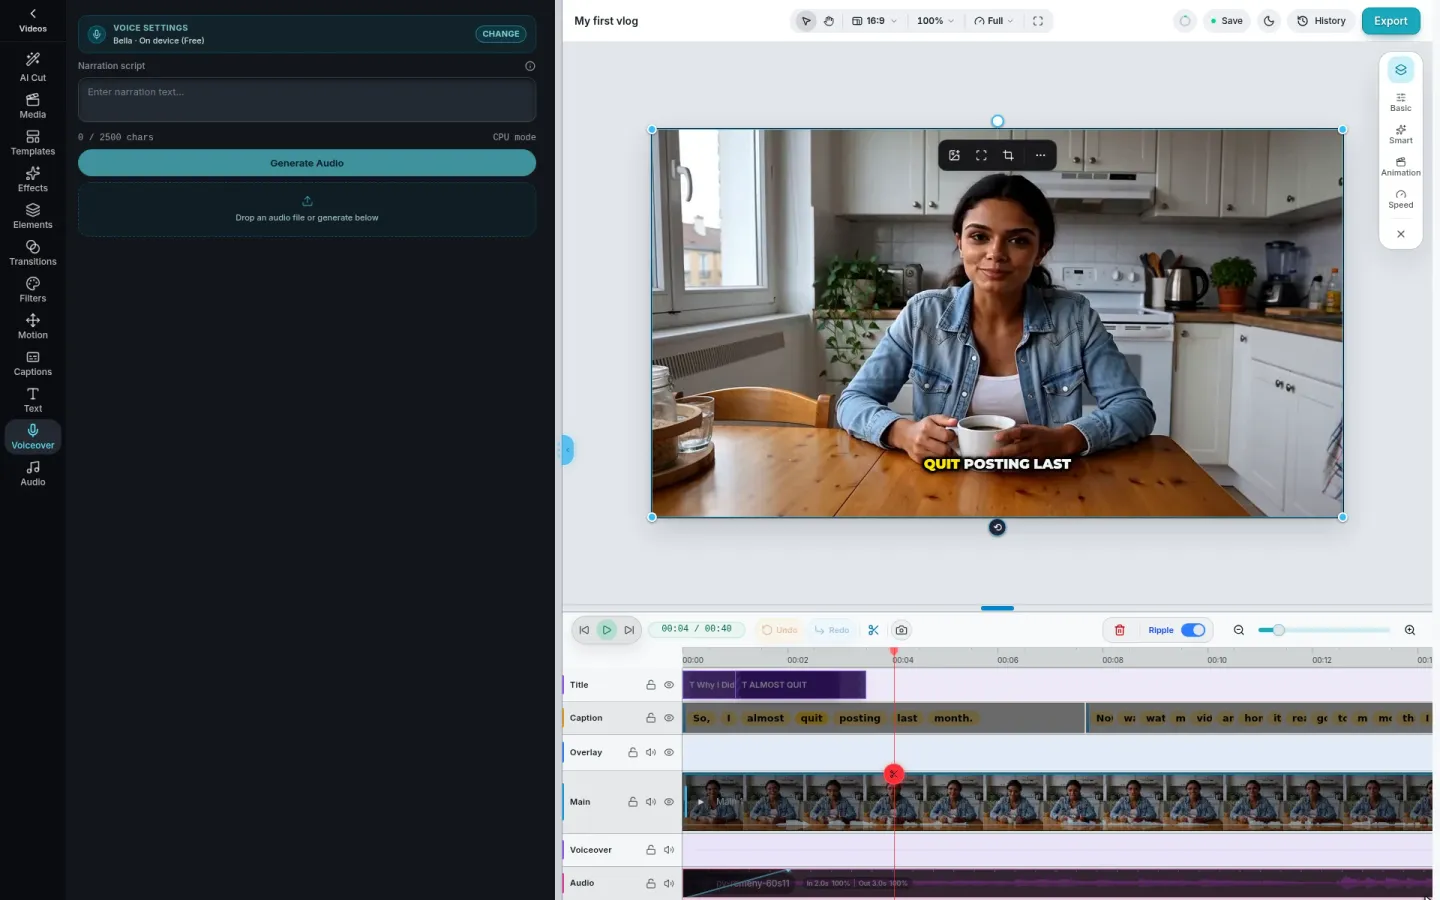Open the Captions panel in sidebar

tap(33, 363)
